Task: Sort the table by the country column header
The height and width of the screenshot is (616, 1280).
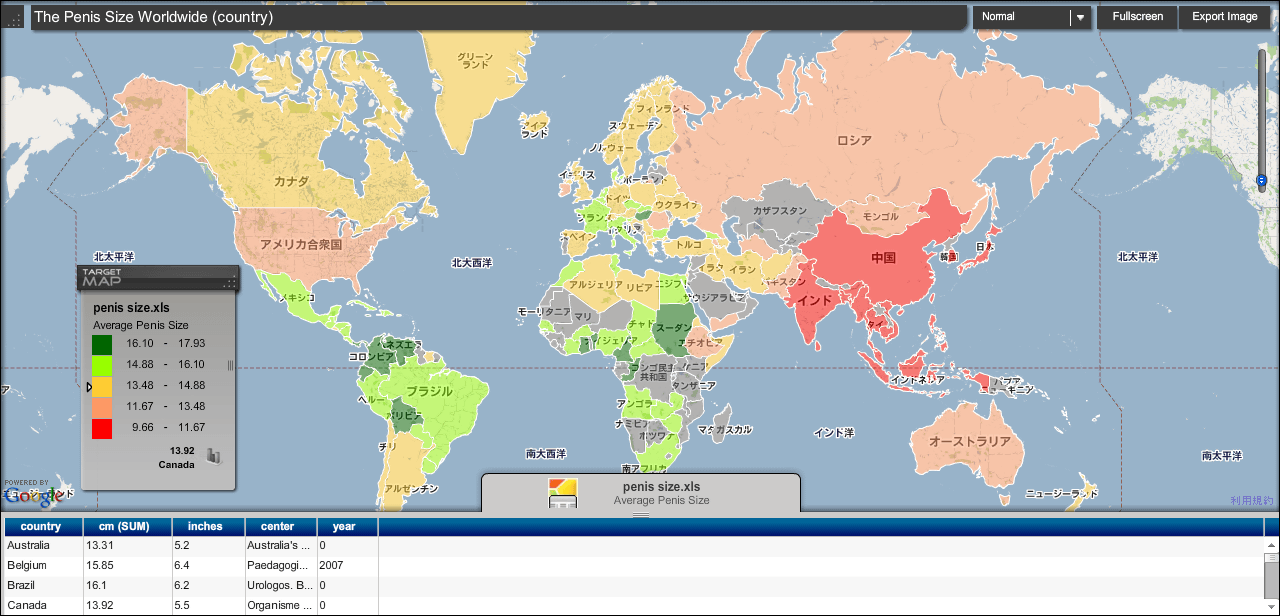Action: click(41, 526)
